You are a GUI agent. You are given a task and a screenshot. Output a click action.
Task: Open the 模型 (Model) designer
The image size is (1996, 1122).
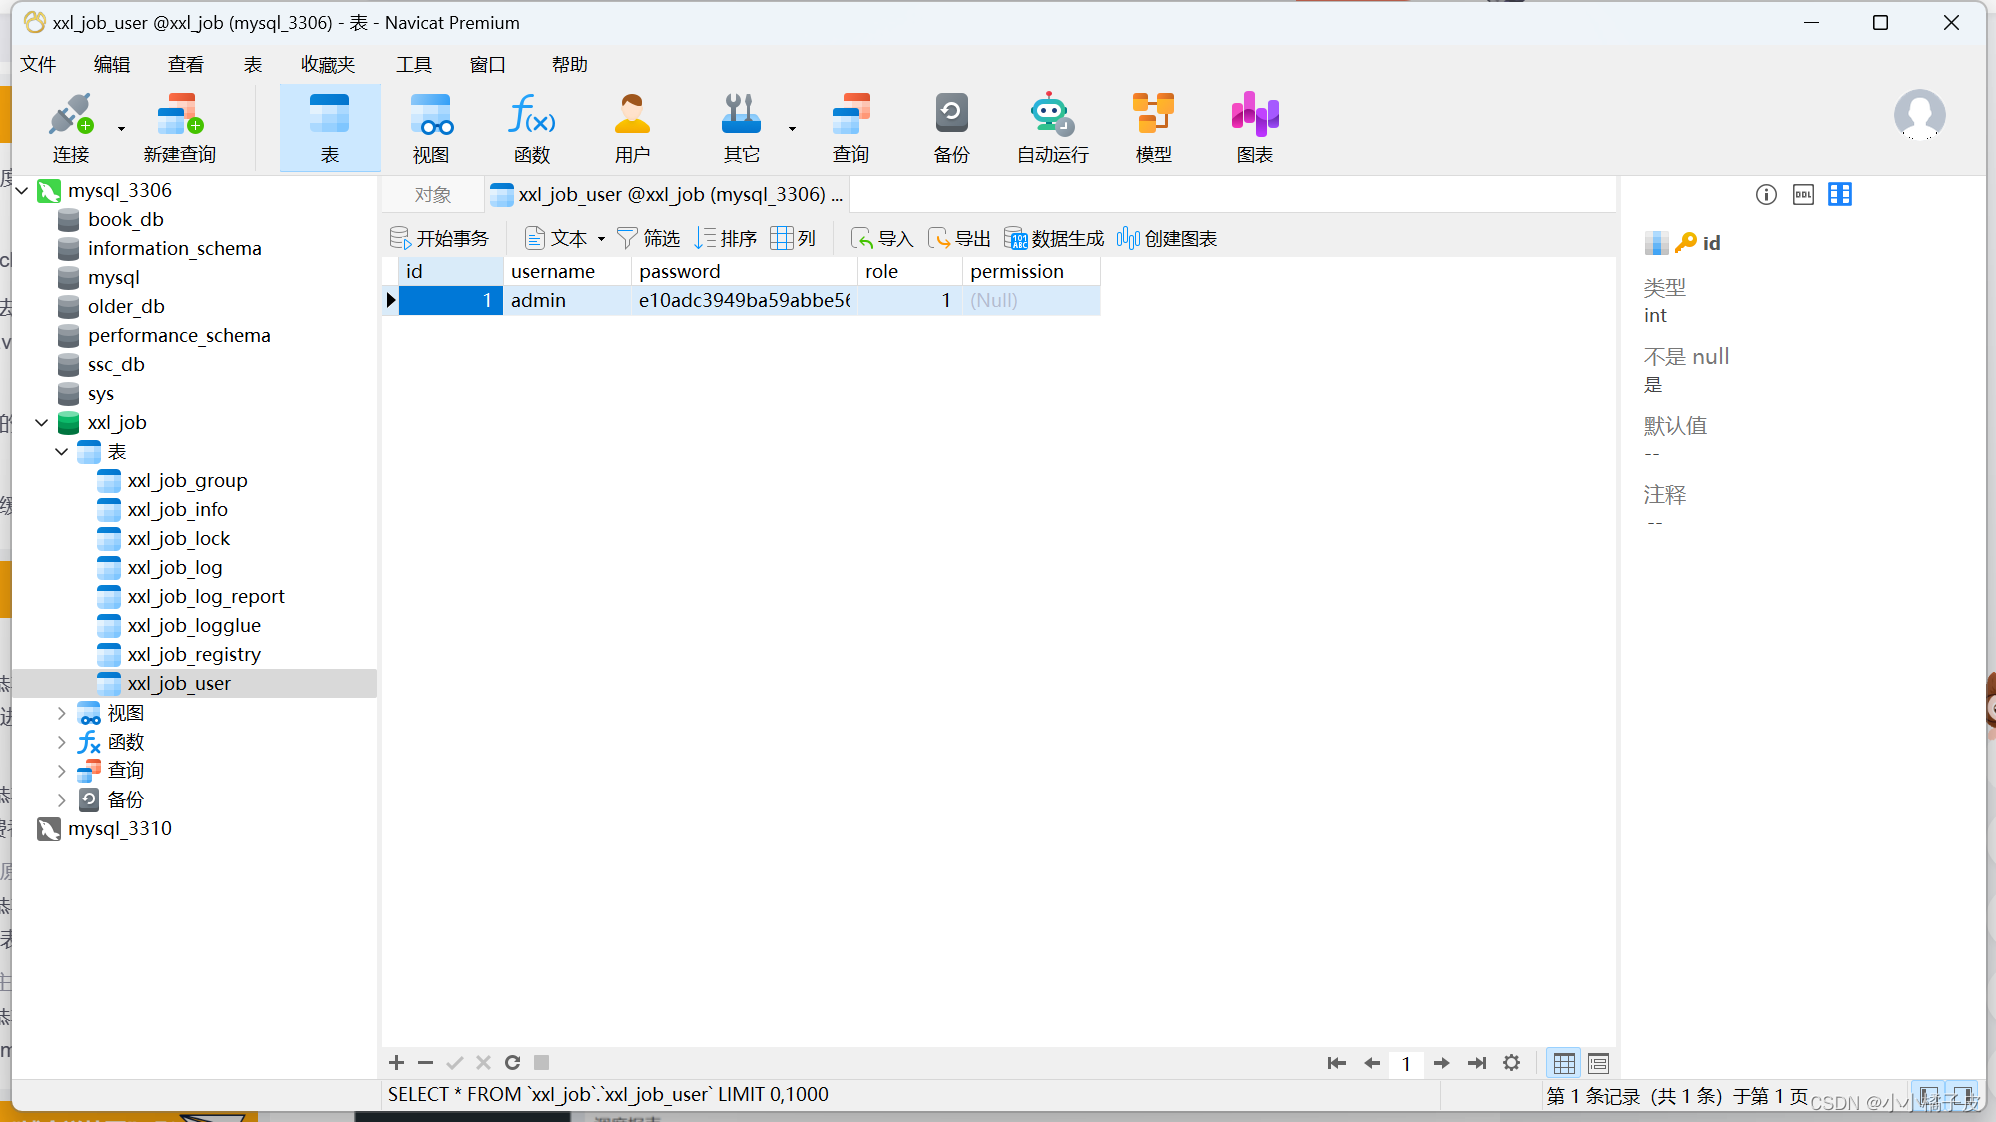coord(1152,127)
